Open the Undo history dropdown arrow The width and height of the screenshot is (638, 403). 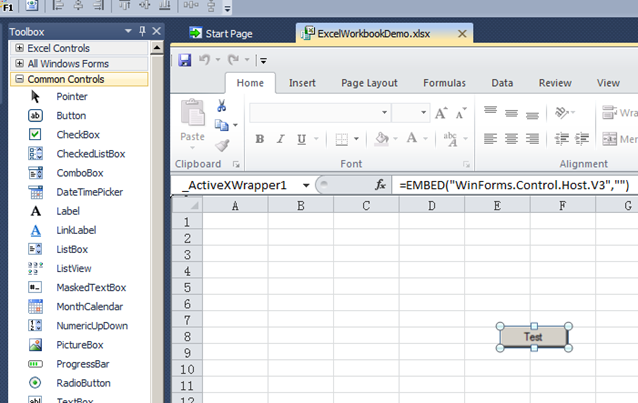pyautogui.click(x=218, y=60)
